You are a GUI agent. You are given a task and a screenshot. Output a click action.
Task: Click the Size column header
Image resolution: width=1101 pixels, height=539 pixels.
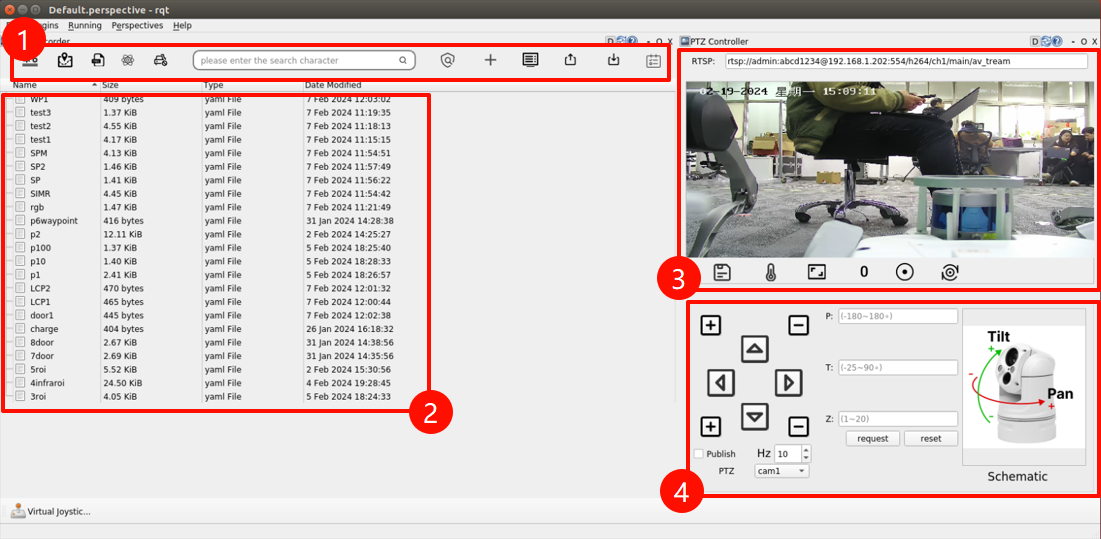151,85
